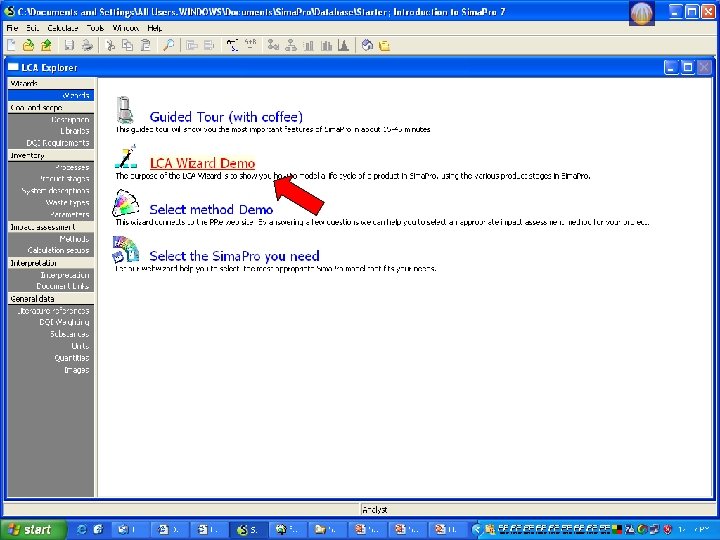Select Waste types in the sidebar

click(68, 202)
